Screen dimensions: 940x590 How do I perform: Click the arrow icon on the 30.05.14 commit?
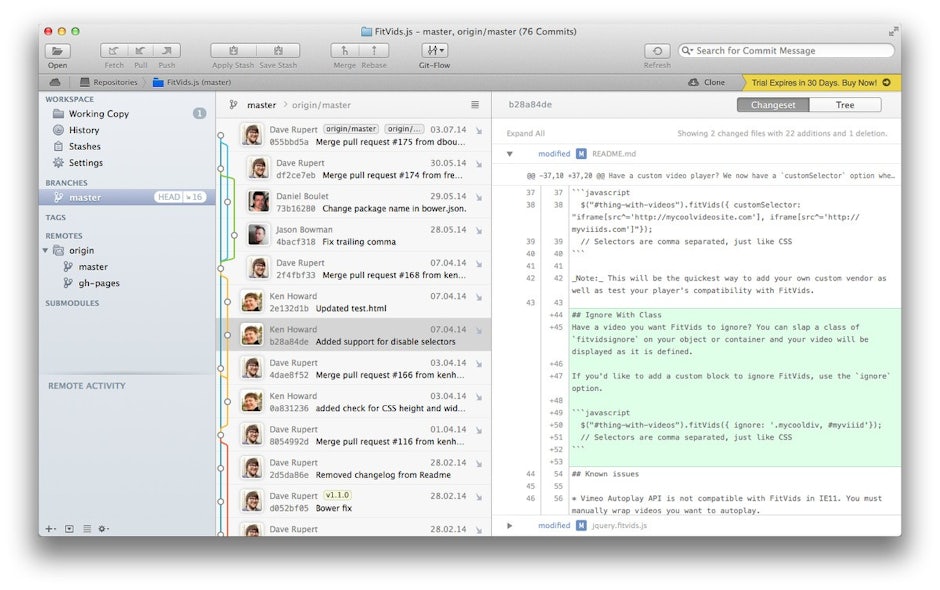(479, 164)
